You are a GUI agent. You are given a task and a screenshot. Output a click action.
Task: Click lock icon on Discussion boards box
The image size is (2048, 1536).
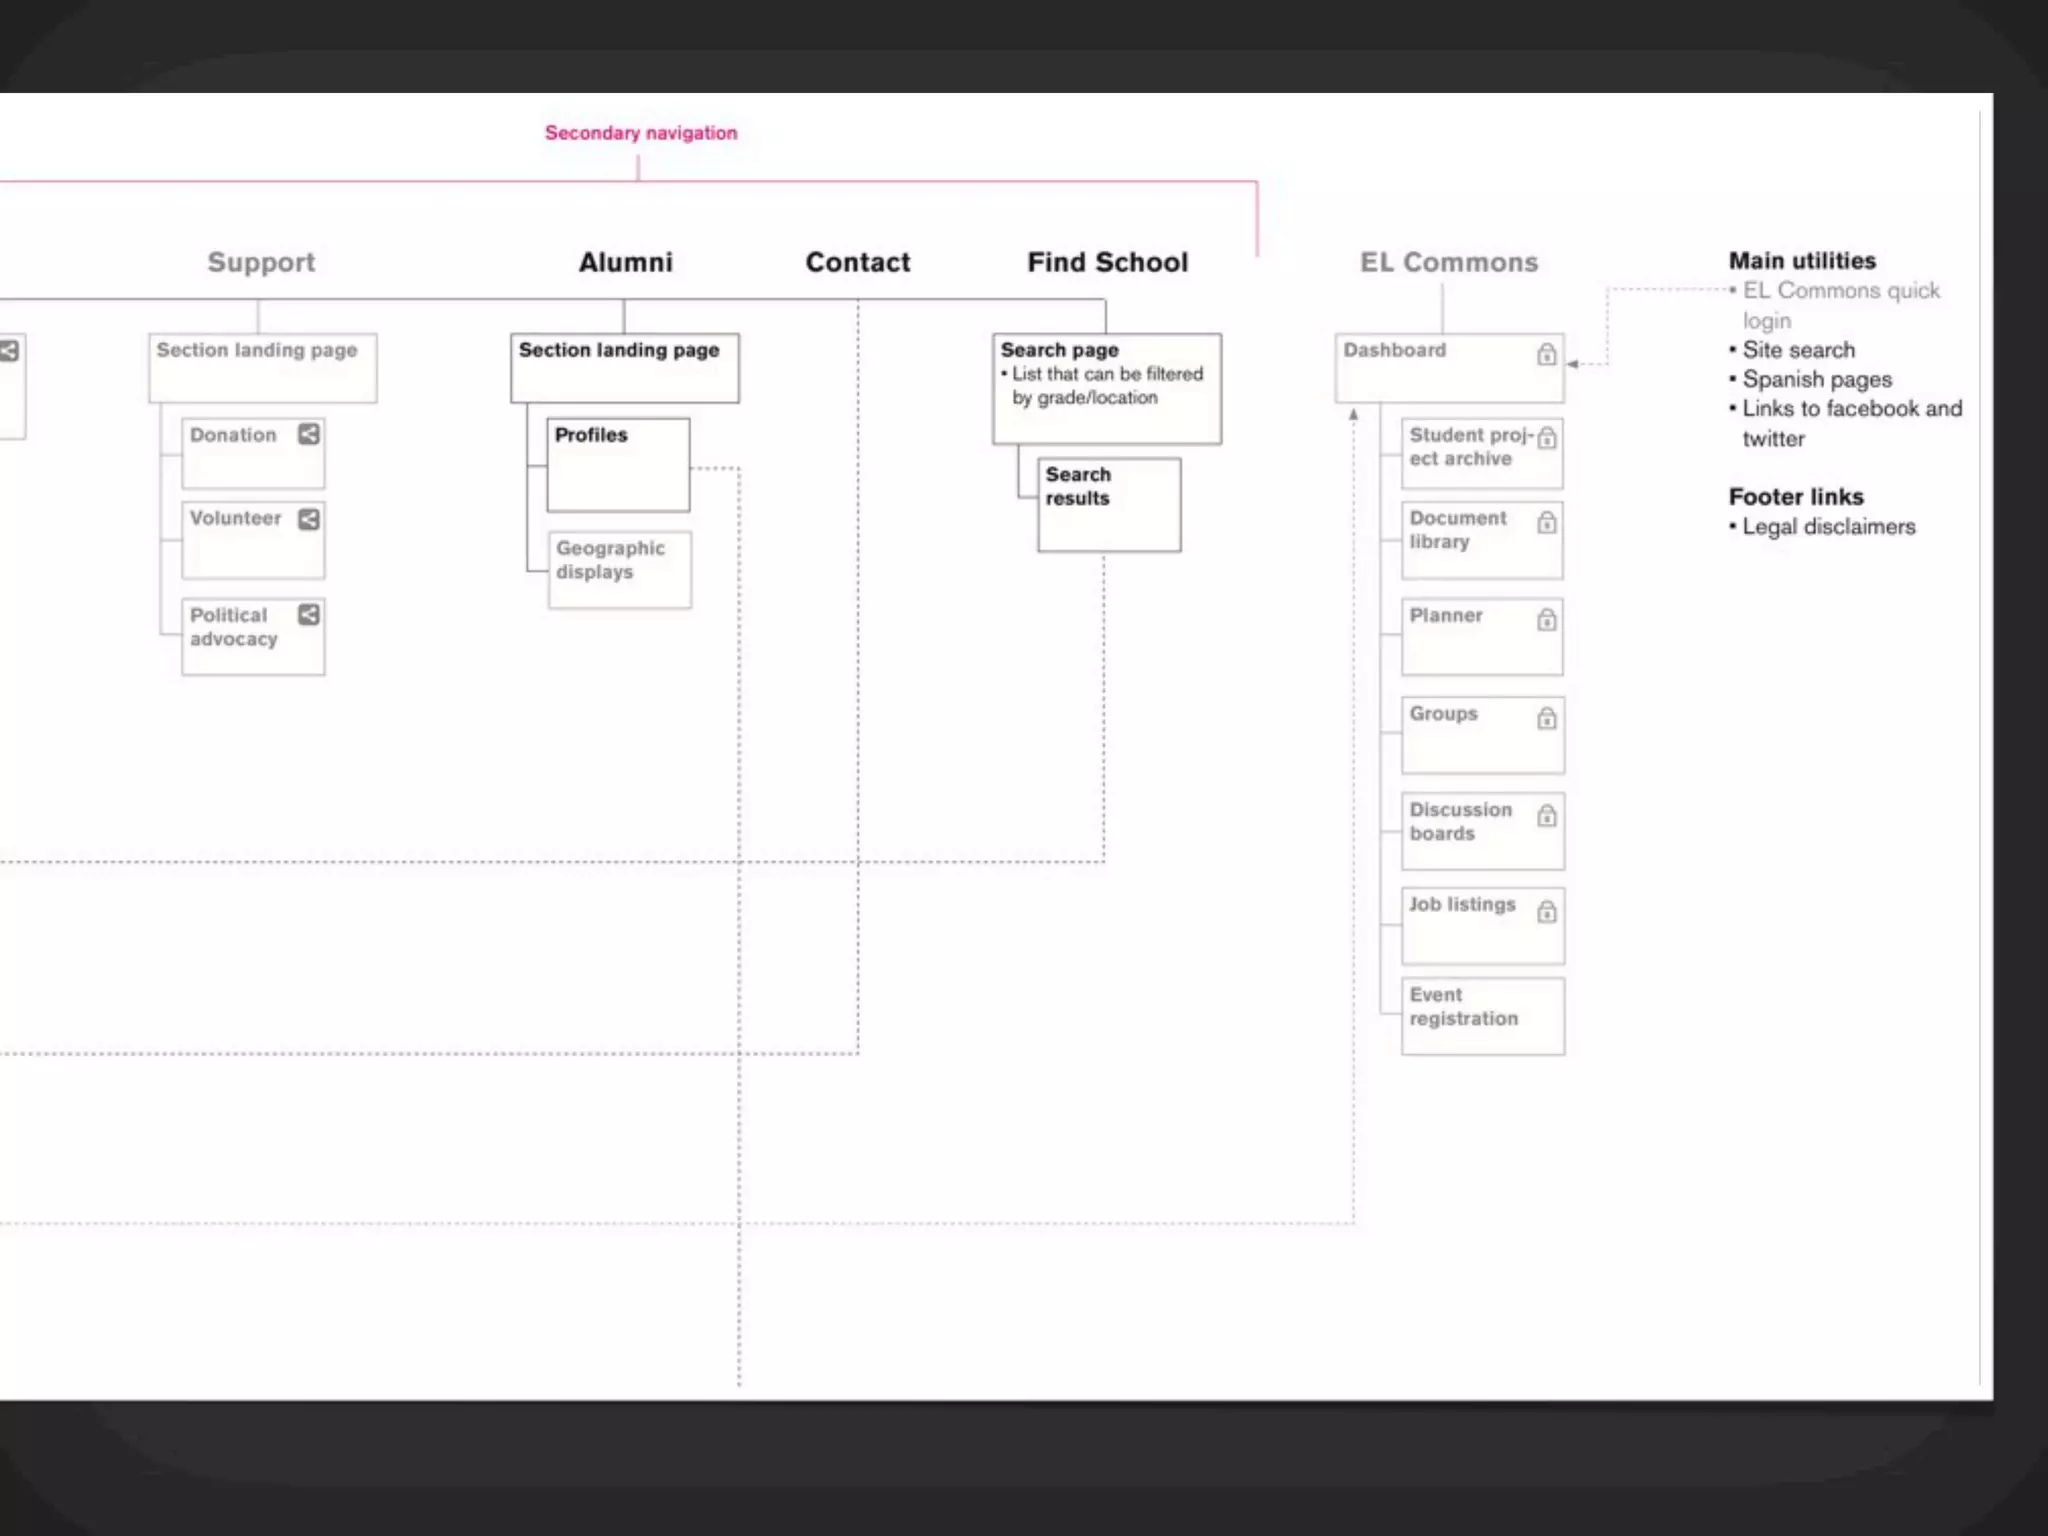[1547, 816]
